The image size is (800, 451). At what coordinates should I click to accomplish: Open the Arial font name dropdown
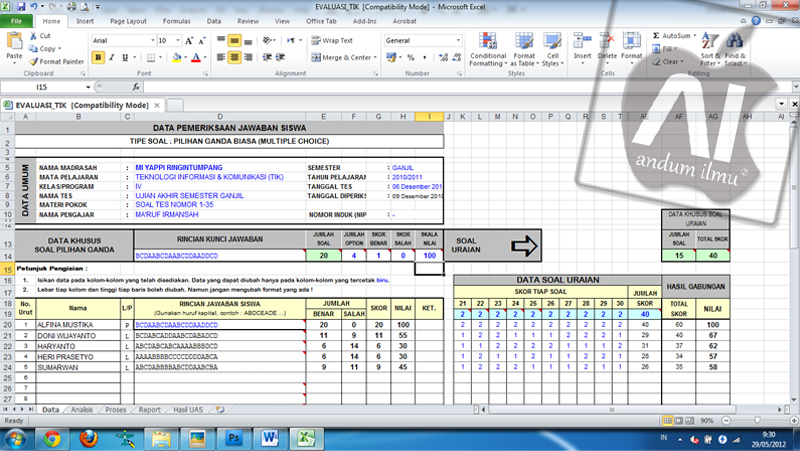pyautogui.click(x=152, y=40)
